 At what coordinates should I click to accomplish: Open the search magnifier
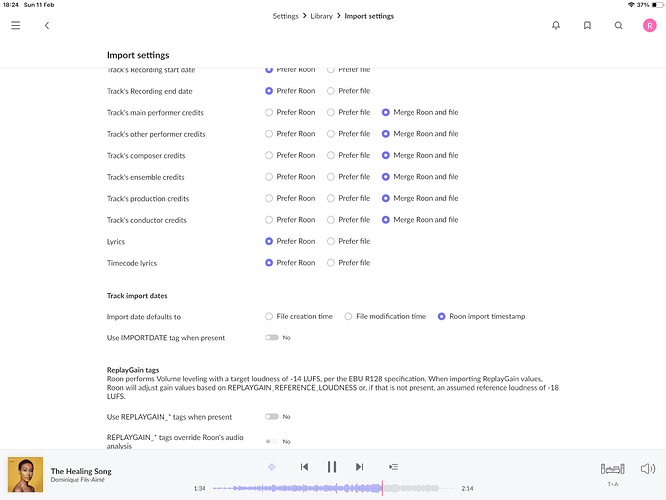point(618,25)
